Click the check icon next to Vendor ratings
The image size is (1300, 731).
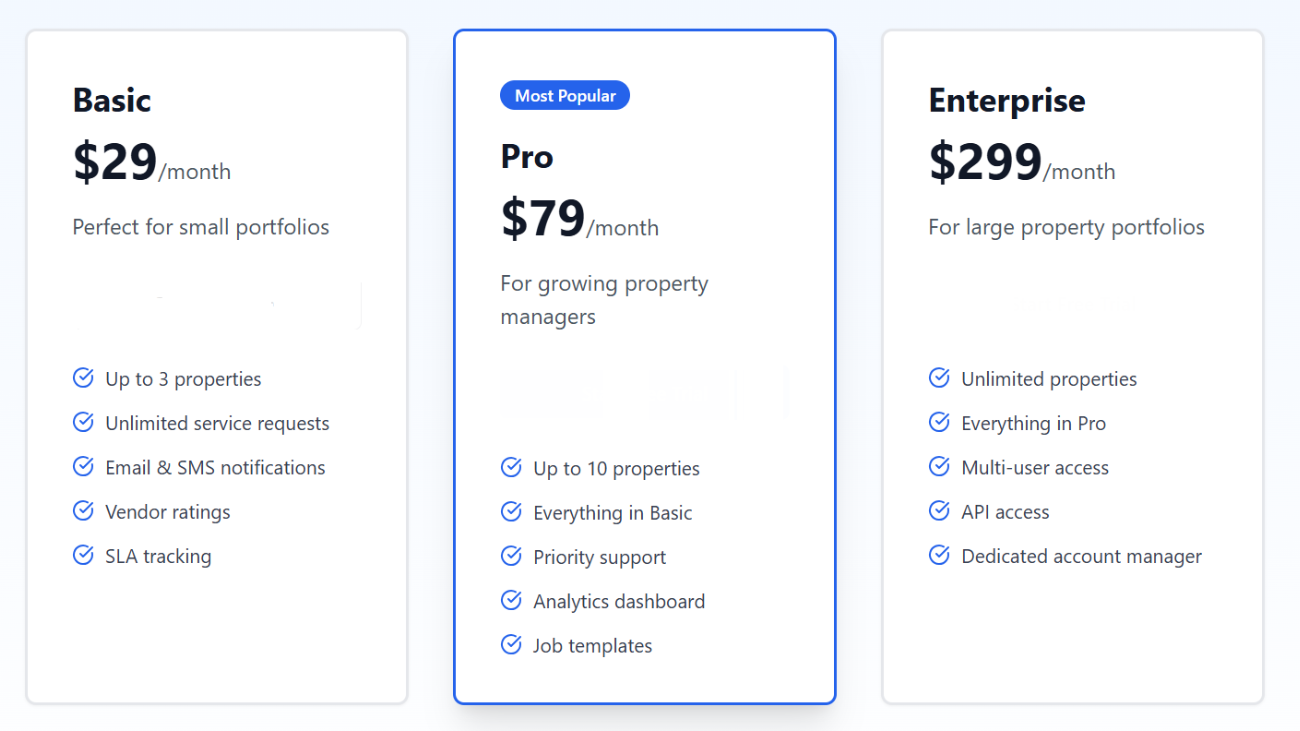tap(83, 511)
